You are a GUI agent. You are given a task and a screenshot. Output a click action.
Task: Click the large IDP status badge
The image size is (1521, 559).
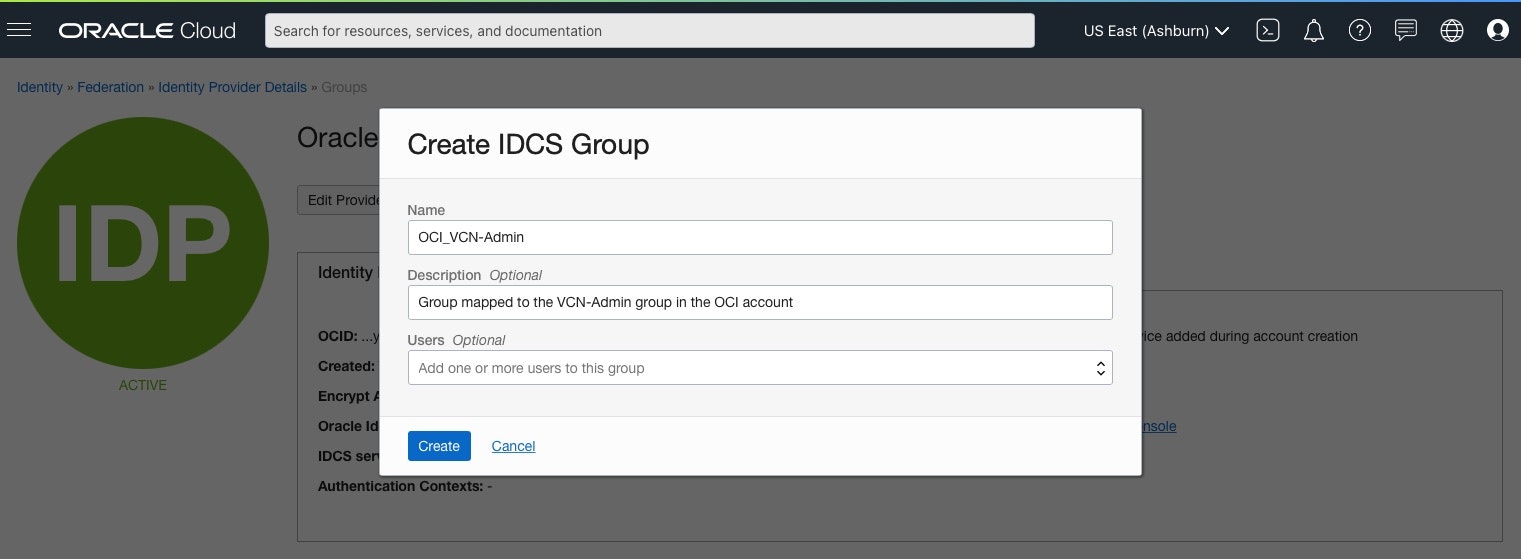coord(143,243)
